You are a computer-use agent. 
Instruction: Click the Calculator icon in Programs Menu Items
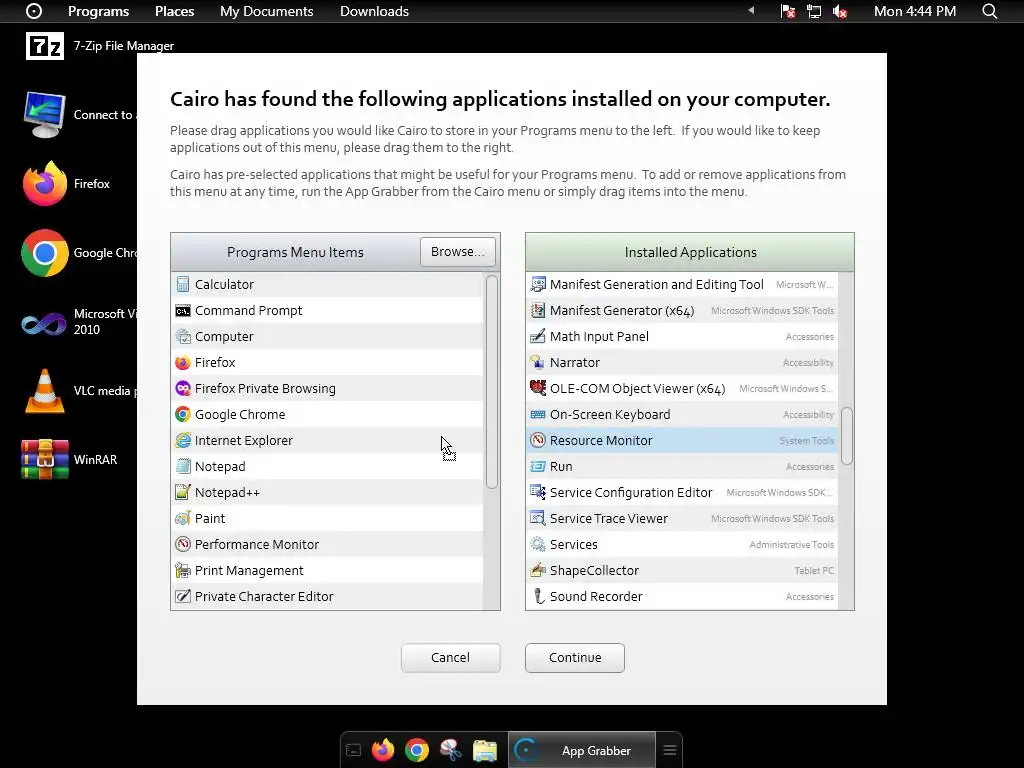pyautogui.click(x=183, y=284)
